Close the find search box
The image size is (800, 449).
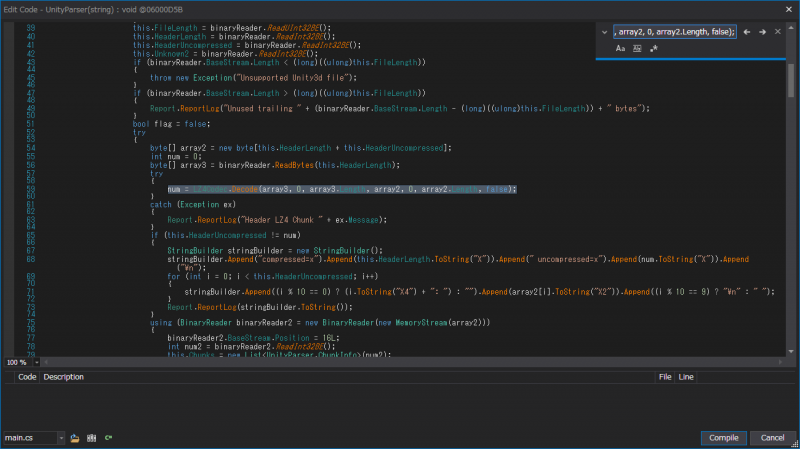778,32
